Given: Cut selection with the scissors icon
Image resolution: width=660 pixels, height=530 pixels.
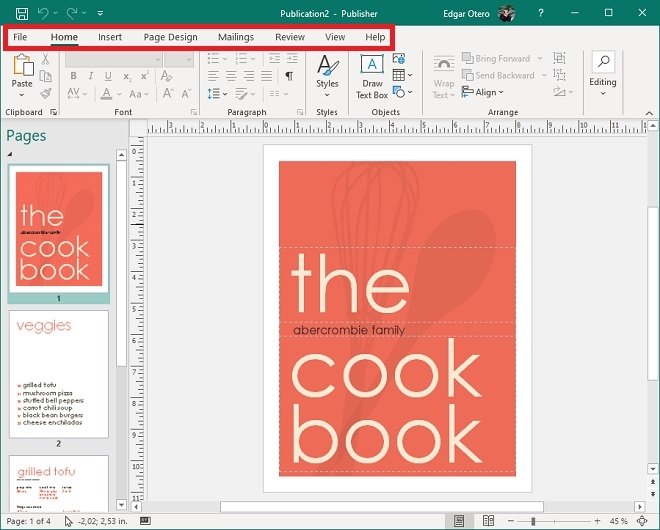Looking at the screenshot, I should pyautogui.click(x=45, y=59).
